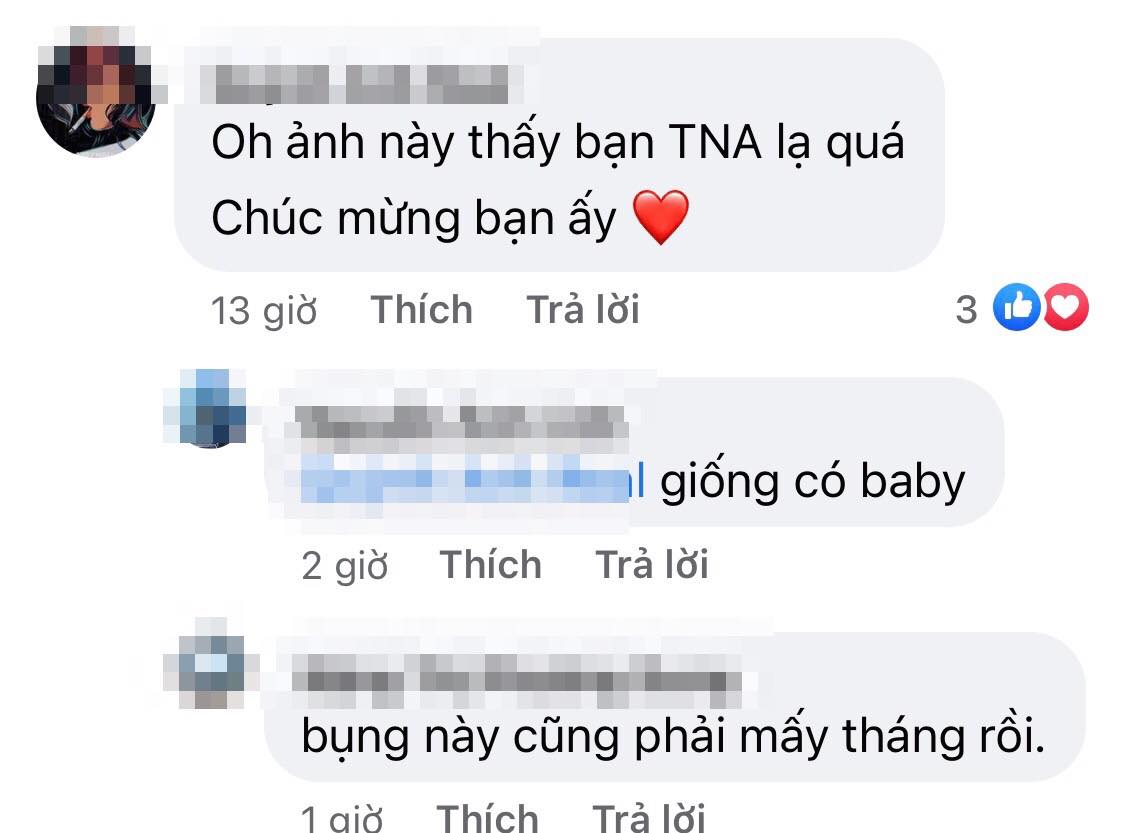Viewport: 1125px width, 833px height.
Task: Click the blurred name of first commenter
Action: pyautogui.click(x=362, y=84)
